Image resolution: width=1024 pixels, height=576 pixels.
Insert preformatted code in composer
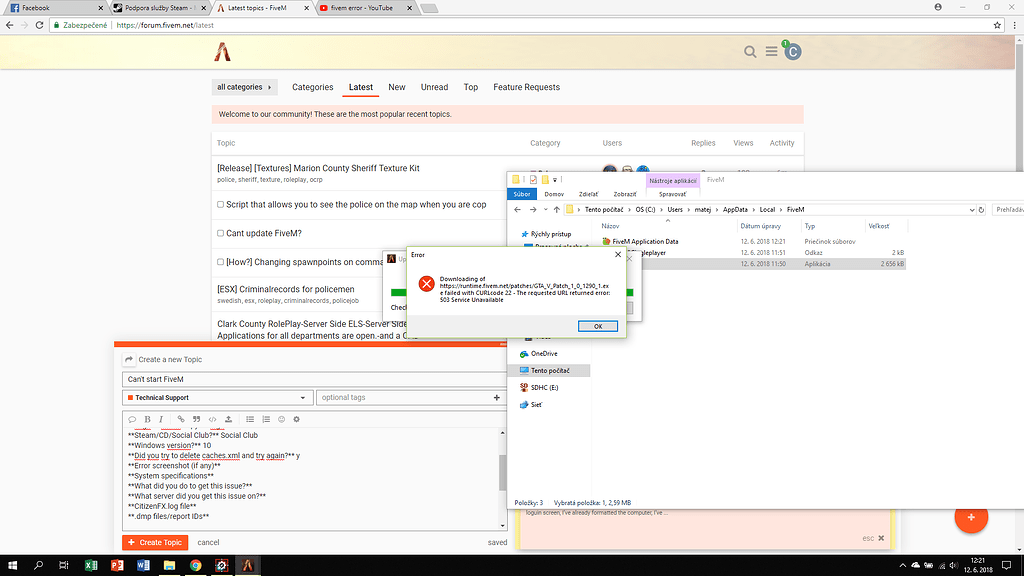tap(212, 419)
